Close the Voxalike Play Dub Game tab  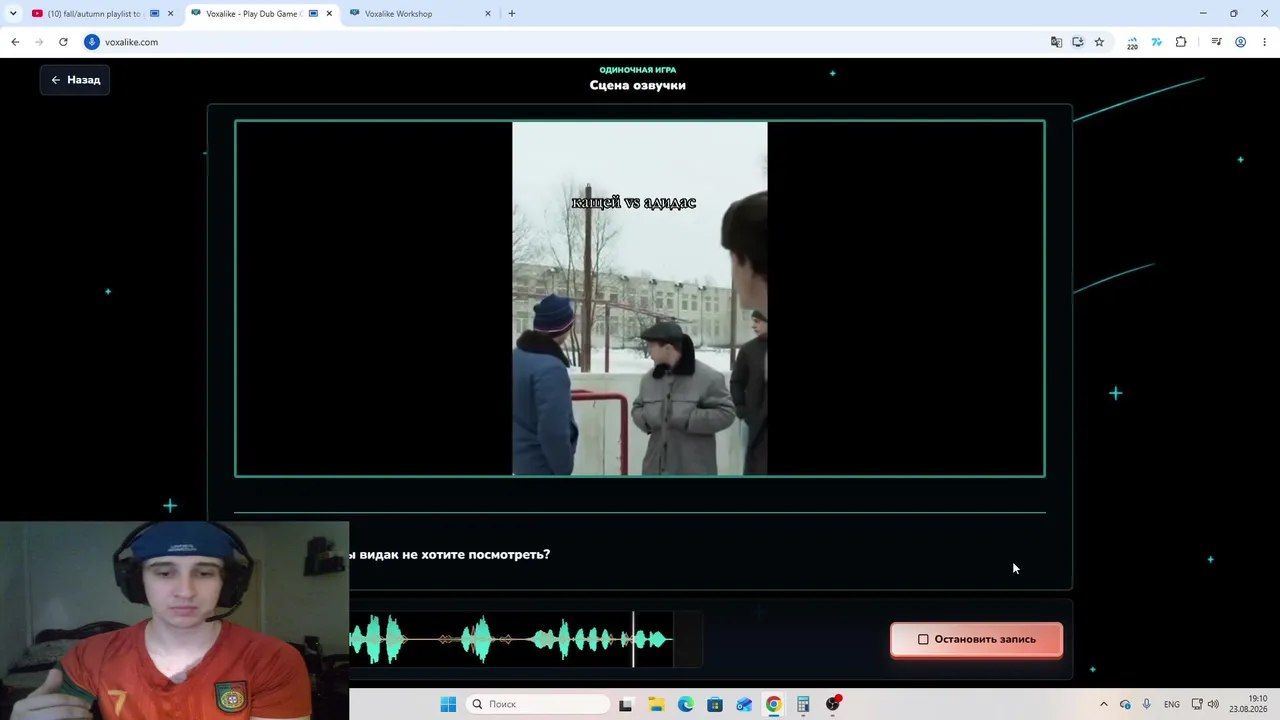point(329,14)
